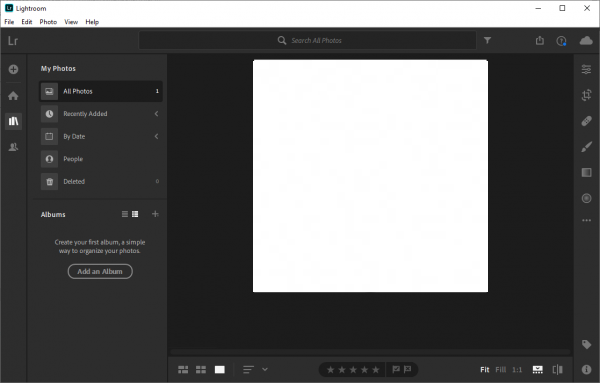Select the Brush tool
Image resolution: width=600 pixels, height=383 pixels.
tap(586, 147)
